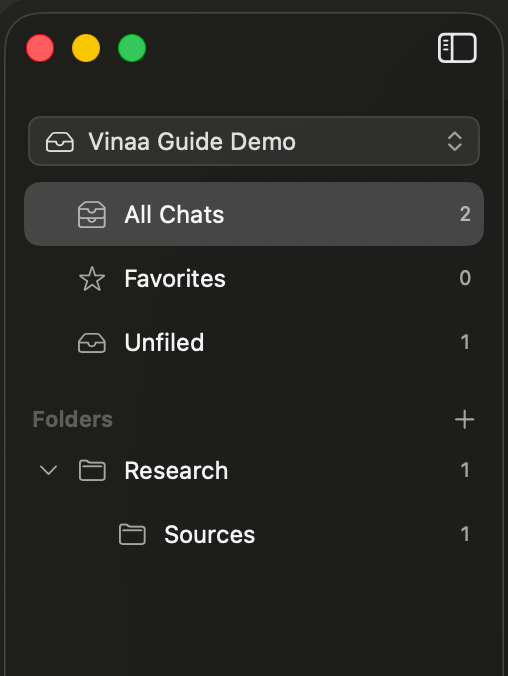Click the green full-screen window button
The width and height of the screenshot is (508, 676).
(x=132, y=48)
